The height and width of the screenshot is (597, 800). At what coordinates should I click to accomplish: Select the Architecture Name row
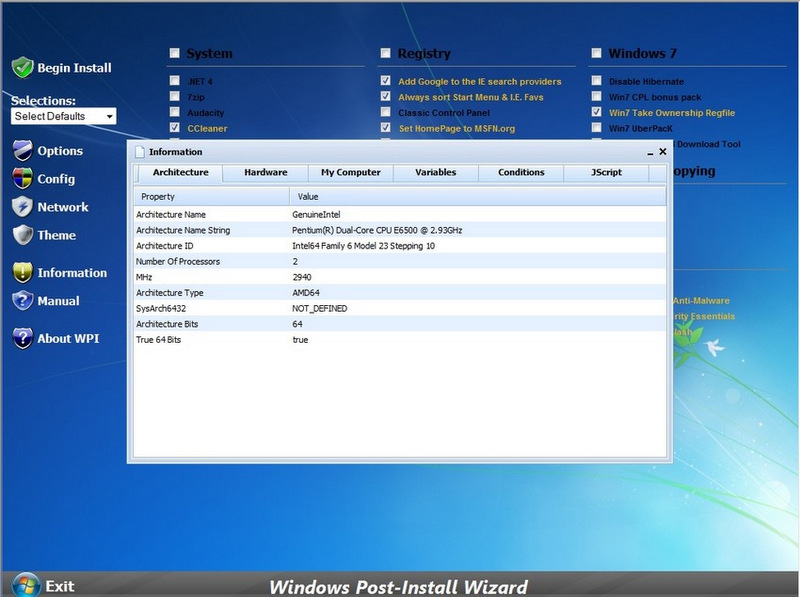point(400,214)
